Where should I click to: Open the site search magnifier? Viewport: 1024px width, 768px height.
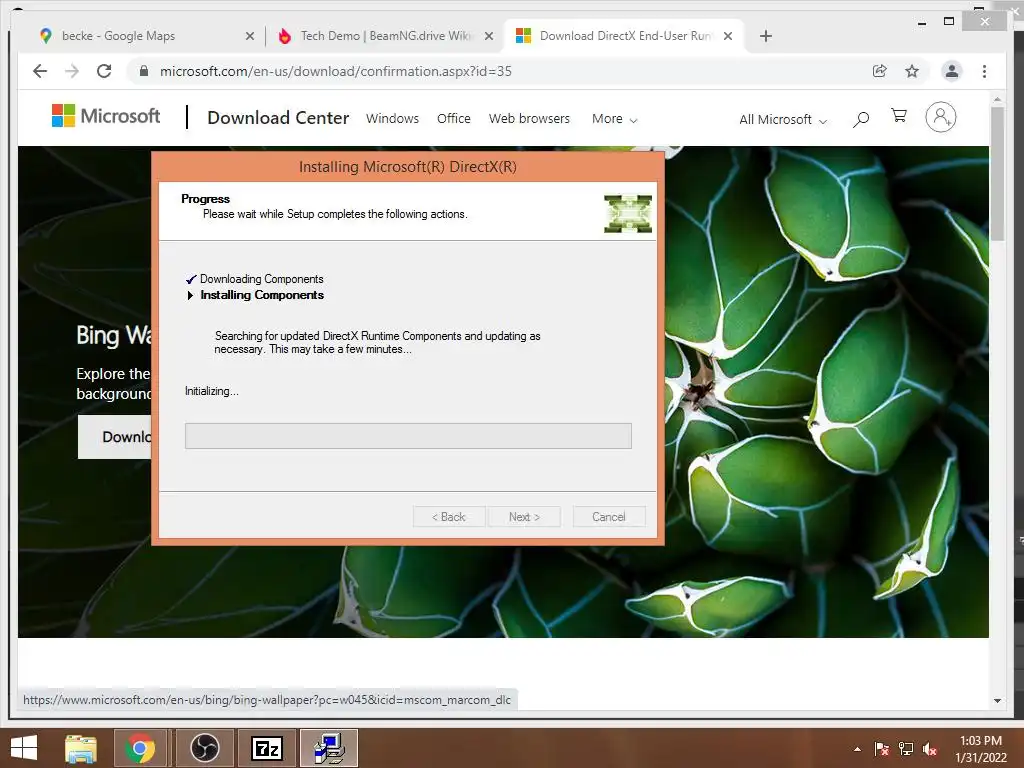click(861, 119)
